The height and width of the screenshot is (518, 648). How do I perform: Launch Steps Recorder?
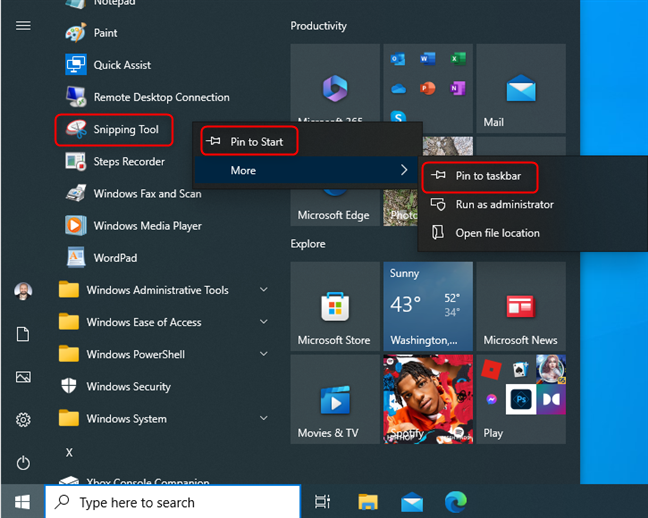click(x=128, y=162)
